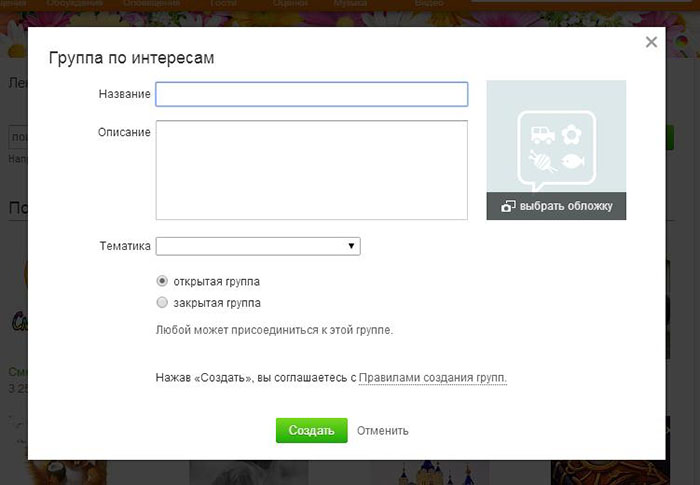Click the green Создать button

point(312,431)
